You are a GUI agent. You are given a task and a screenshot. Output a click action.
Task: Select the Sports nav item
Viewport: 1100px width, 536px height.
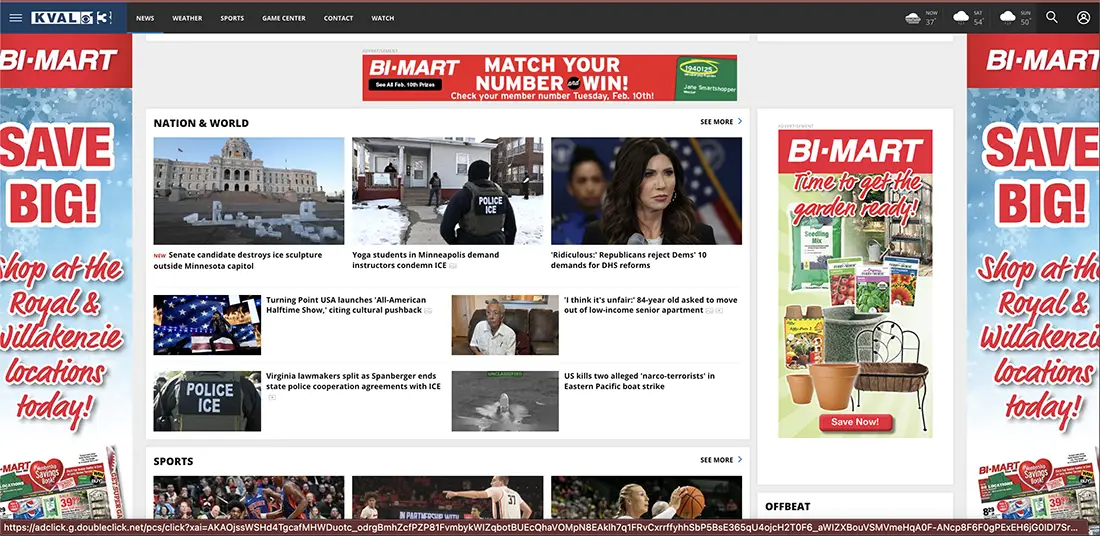(x=232, y=18)
